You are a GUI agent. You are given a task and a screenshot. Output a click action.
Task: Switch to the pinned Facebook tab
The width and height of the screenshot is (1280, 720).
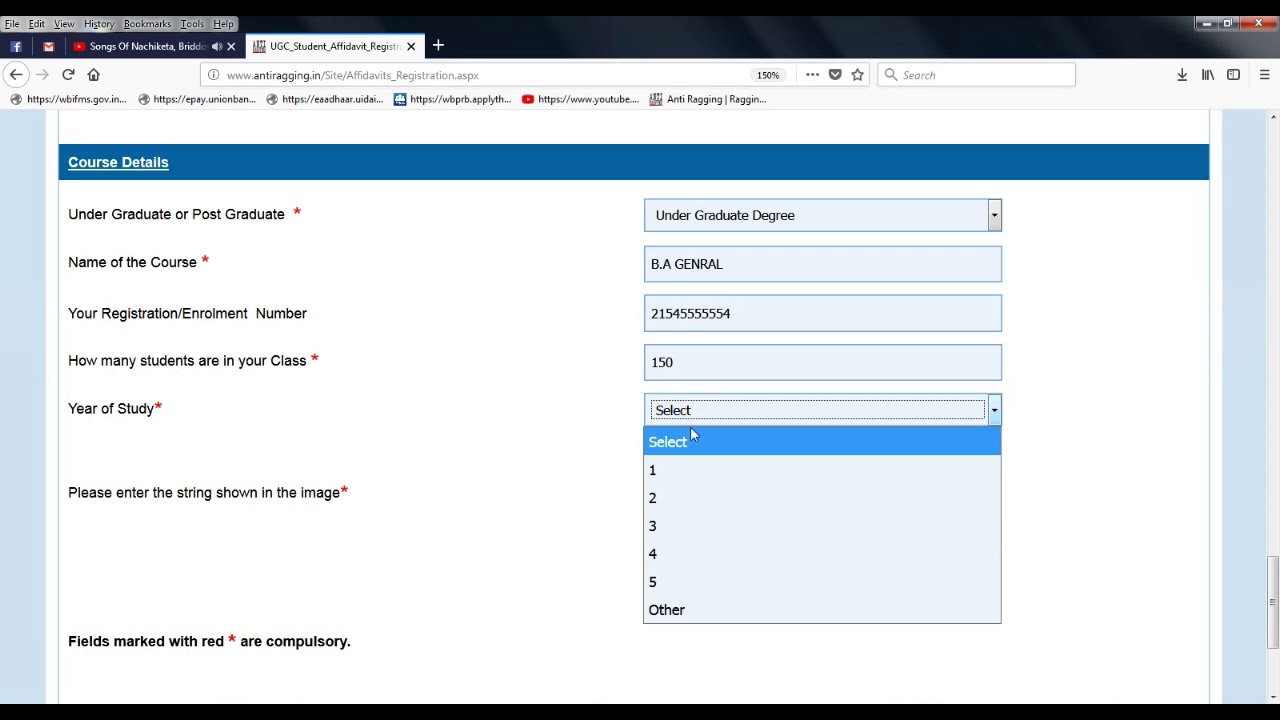pos(16,46)
